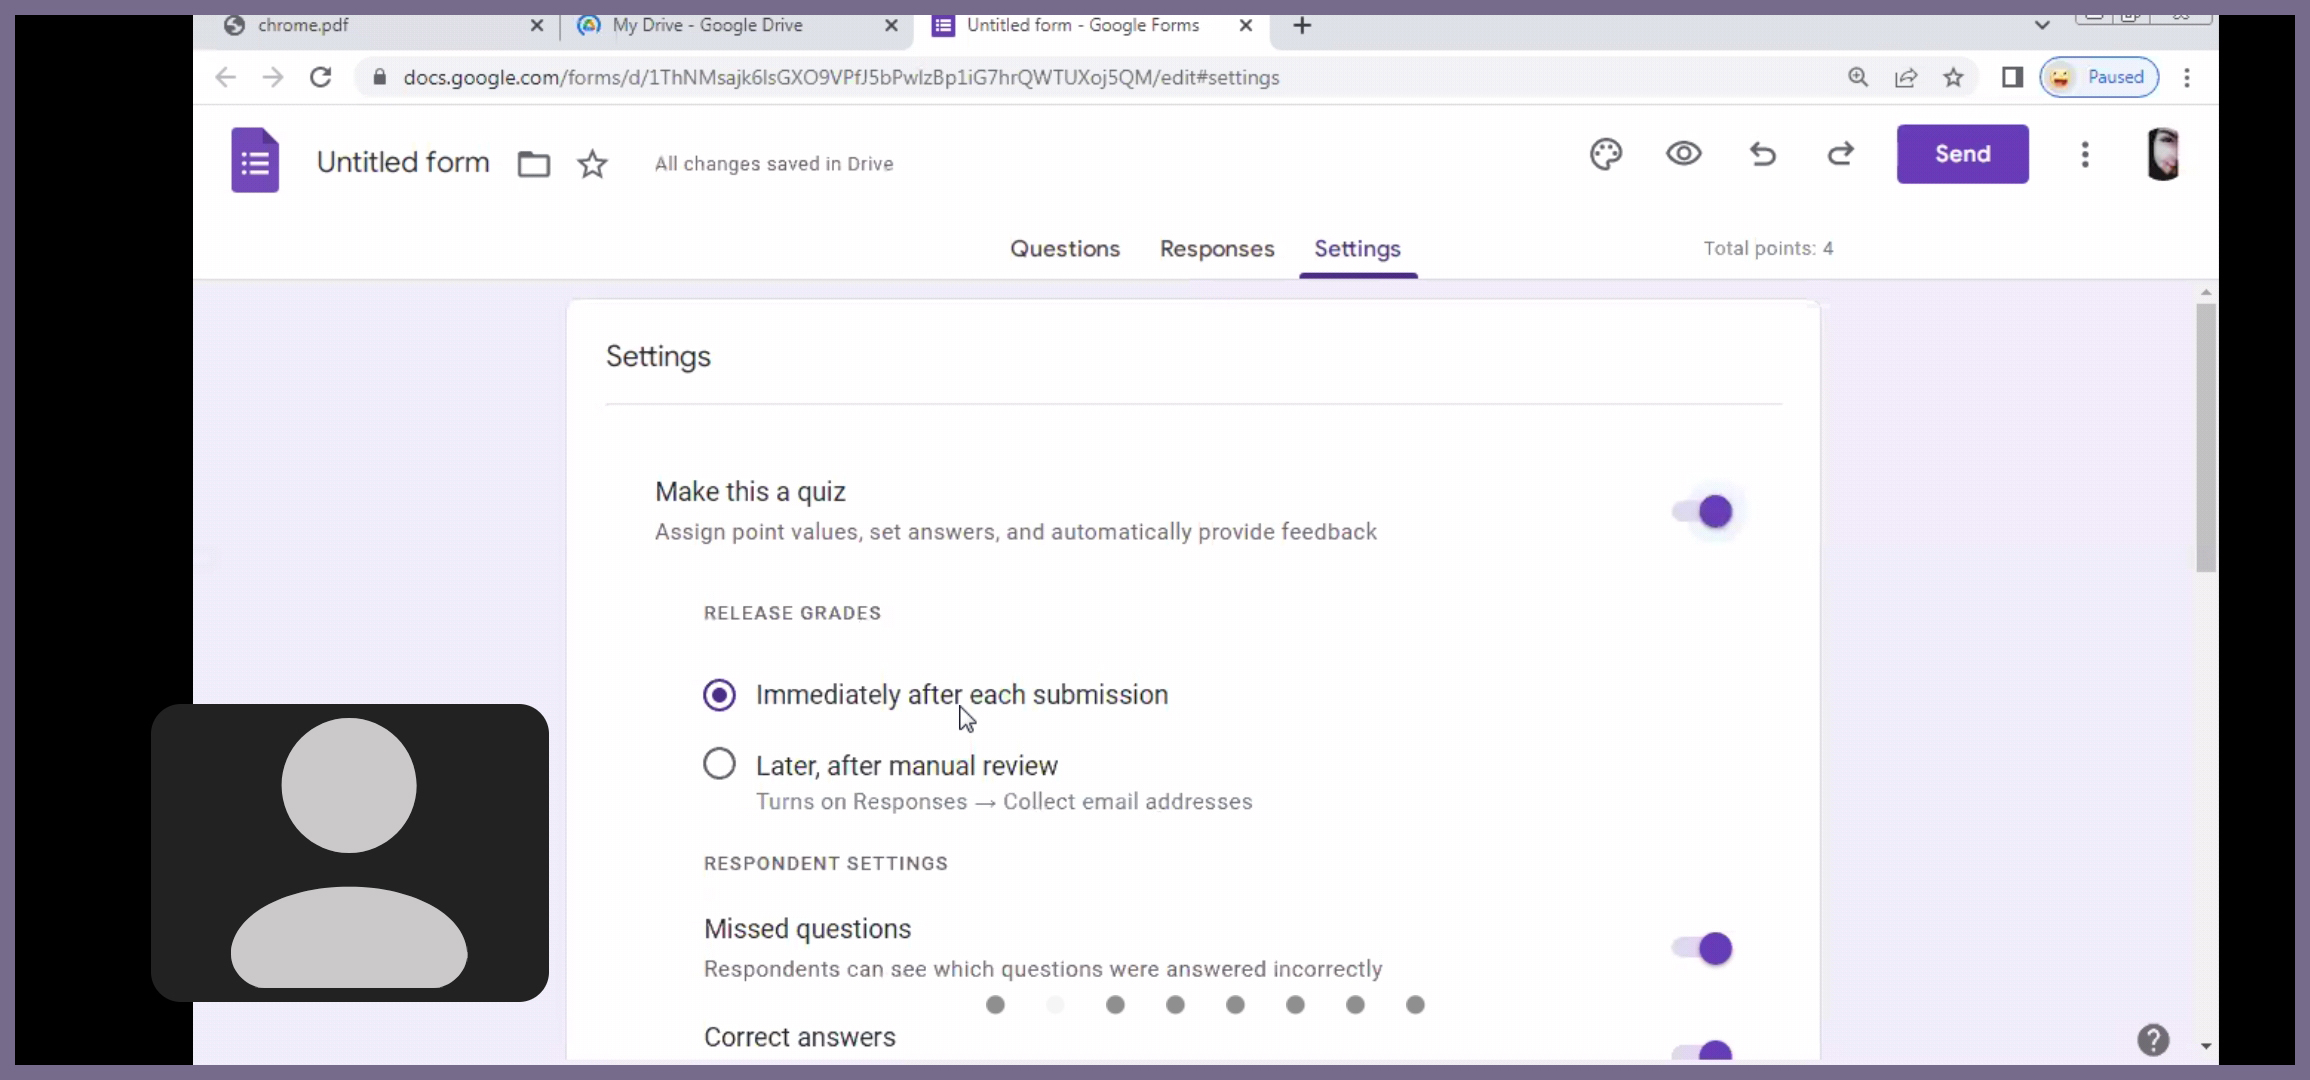Expand the tab search chevron
The image size is (2310, 1080).
[x=2042, y=25]
